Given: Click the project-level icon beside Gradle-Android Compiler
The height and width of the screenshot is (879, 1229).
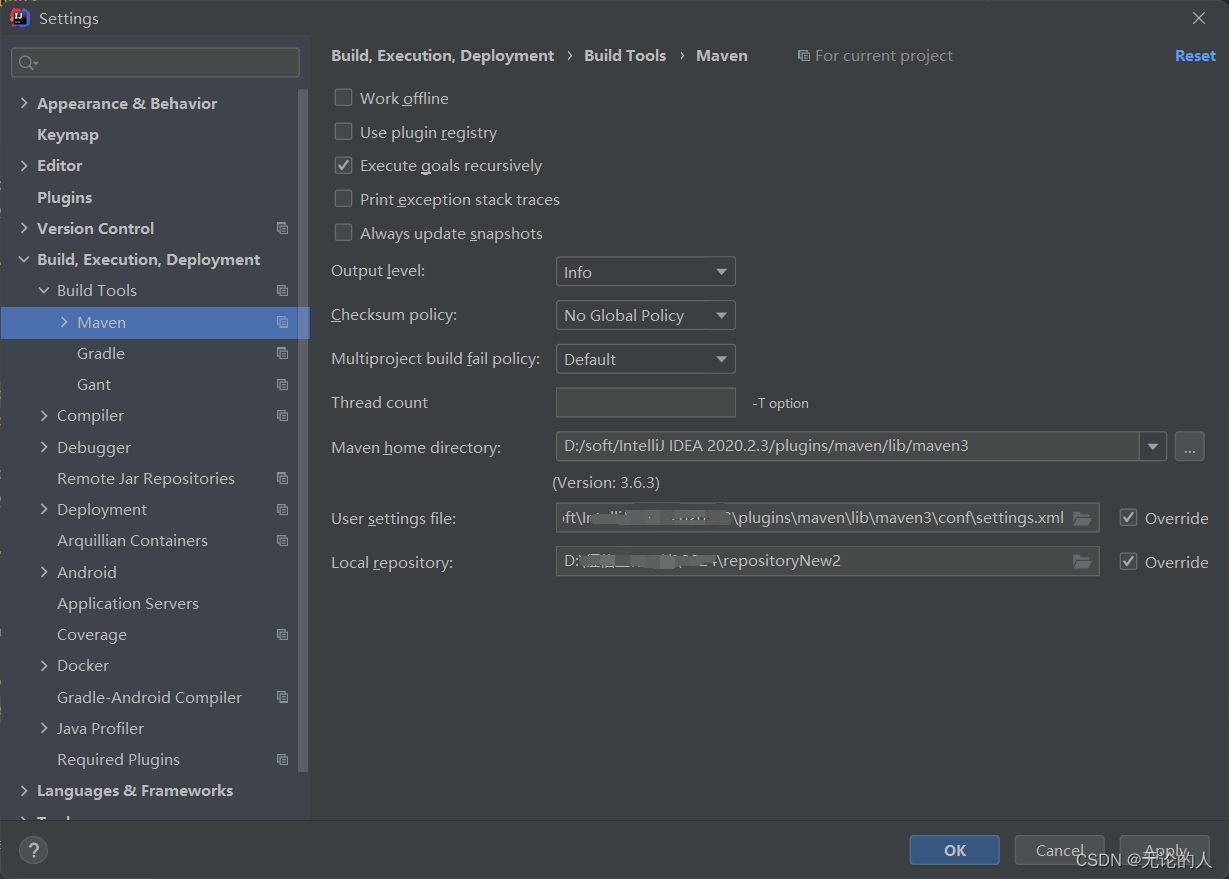Looking at the screenshot, I should tap(282, 697).
